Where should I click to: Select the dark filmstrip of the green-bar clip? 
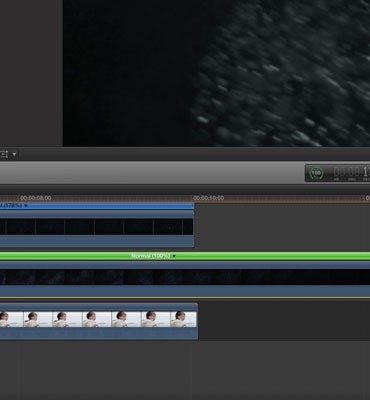(185, 277)
